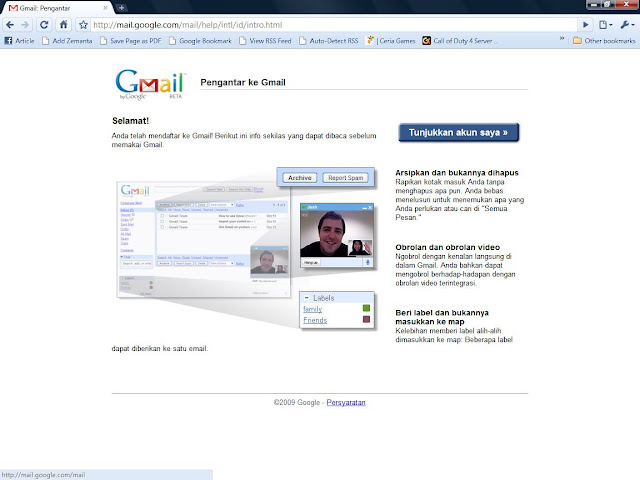Image resolution: width=640 pixels, height=480 pixels.
Task: Minimize the Chrome browser window
Action: tap(594, 4)
